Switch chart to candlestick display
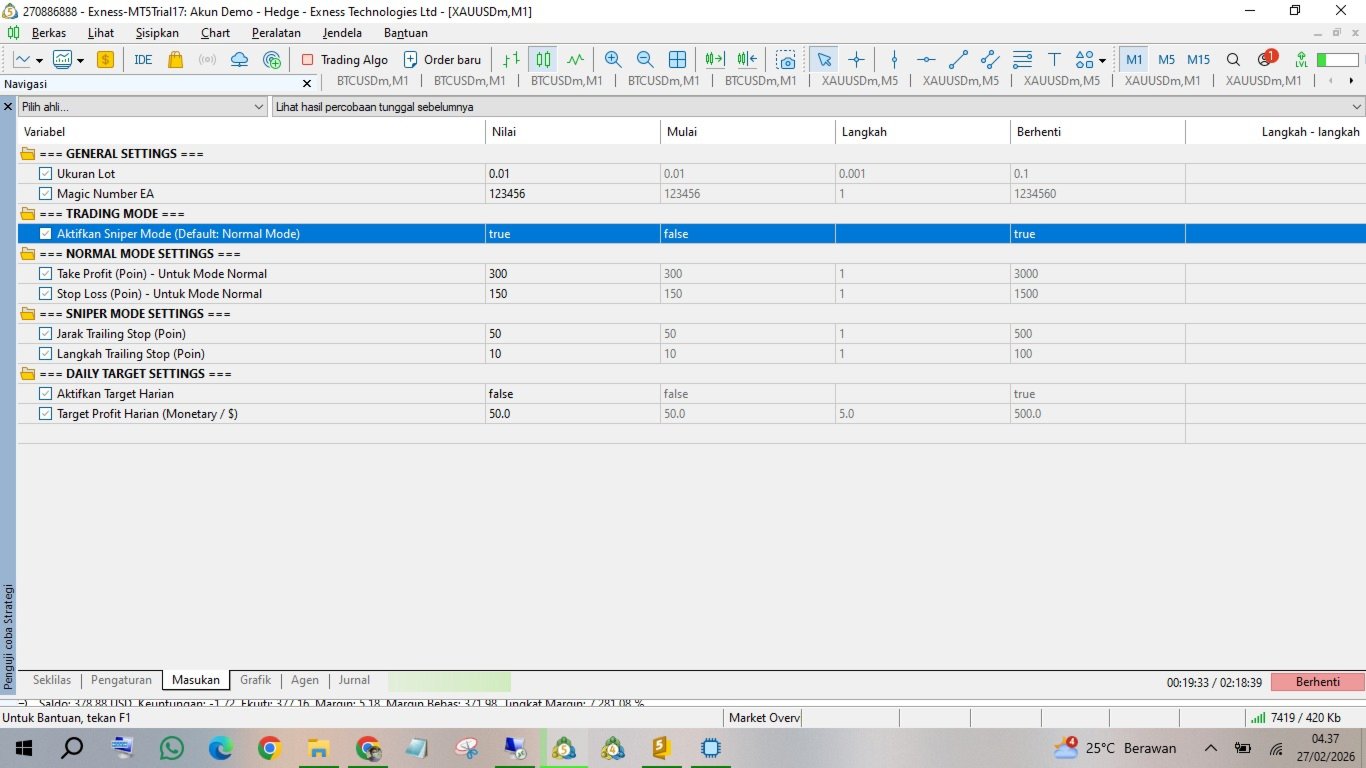This screenshot has width=1366, height=768. point(543,60)
